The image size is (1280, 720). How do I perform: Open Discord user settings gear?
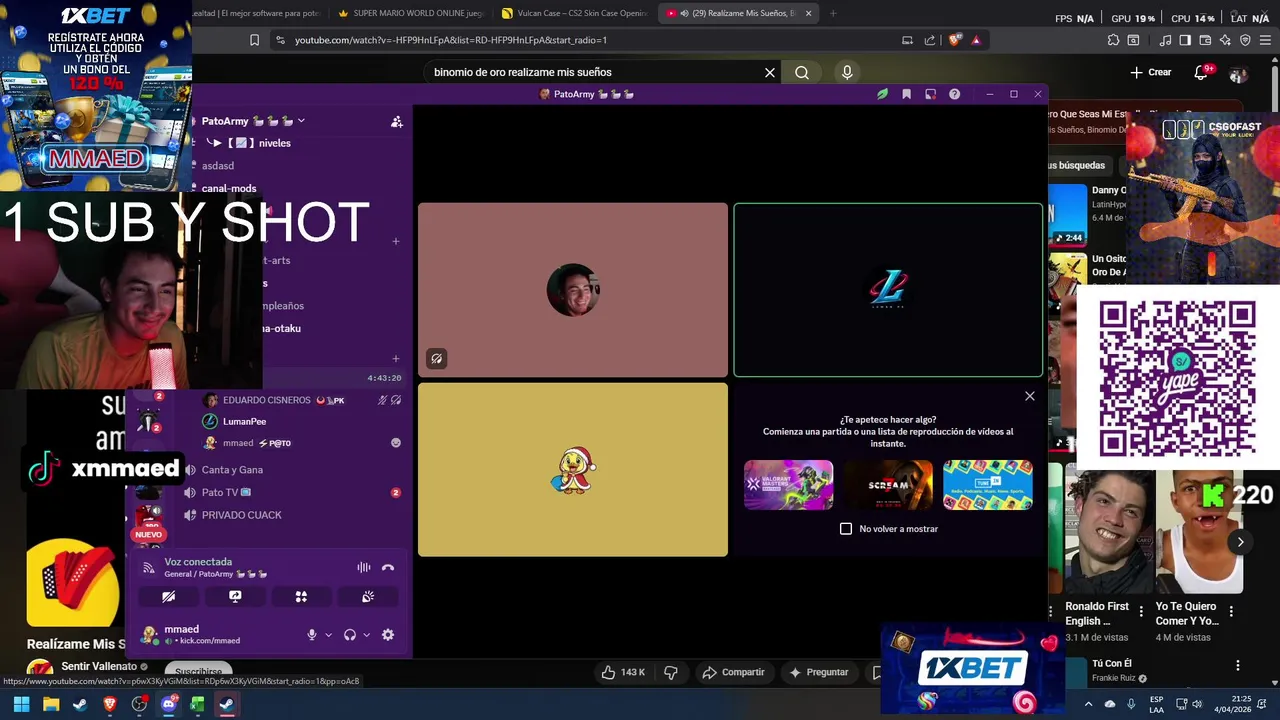click(388, 634)
